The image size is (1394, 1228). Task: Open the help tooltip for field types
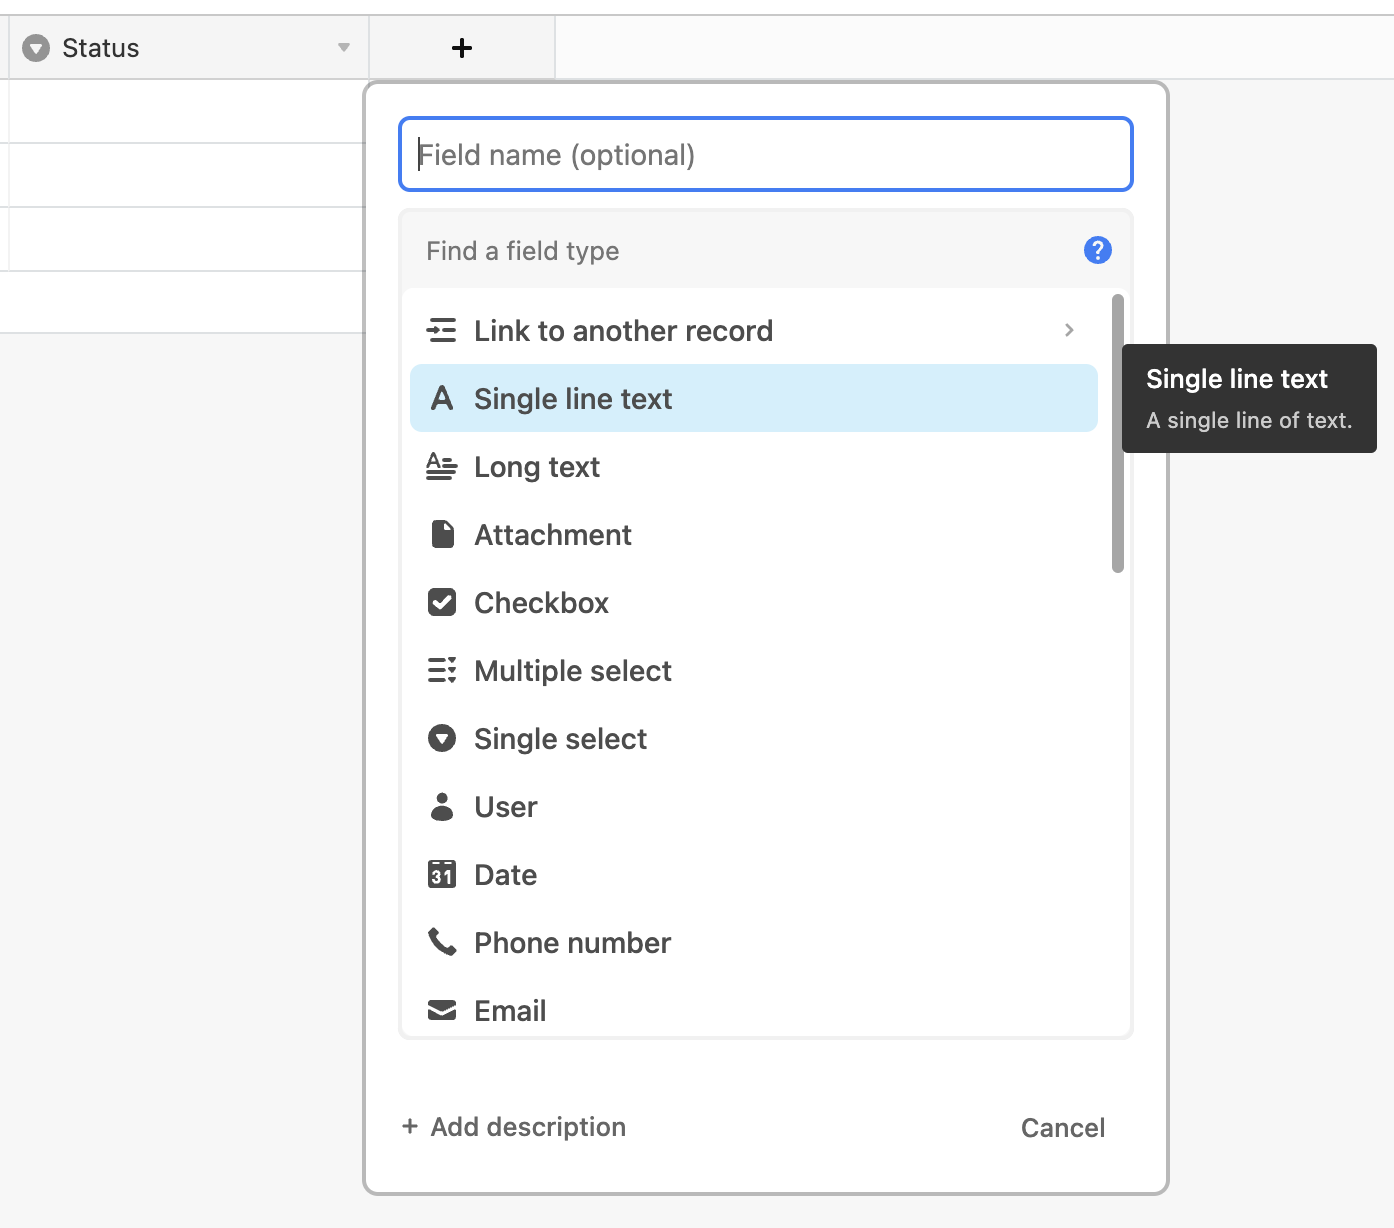[1097, 250]
